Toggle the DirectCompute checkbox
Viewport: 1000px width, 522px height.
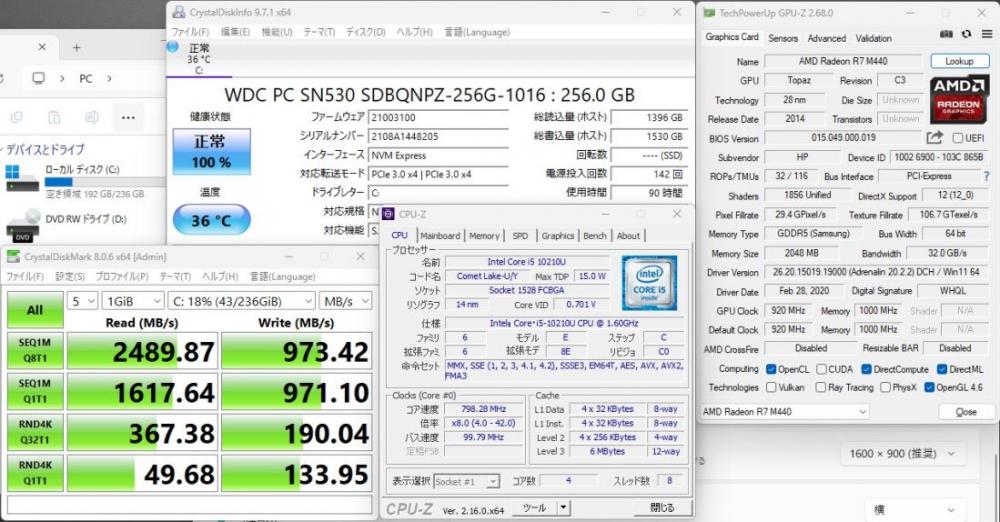point(866,369)
